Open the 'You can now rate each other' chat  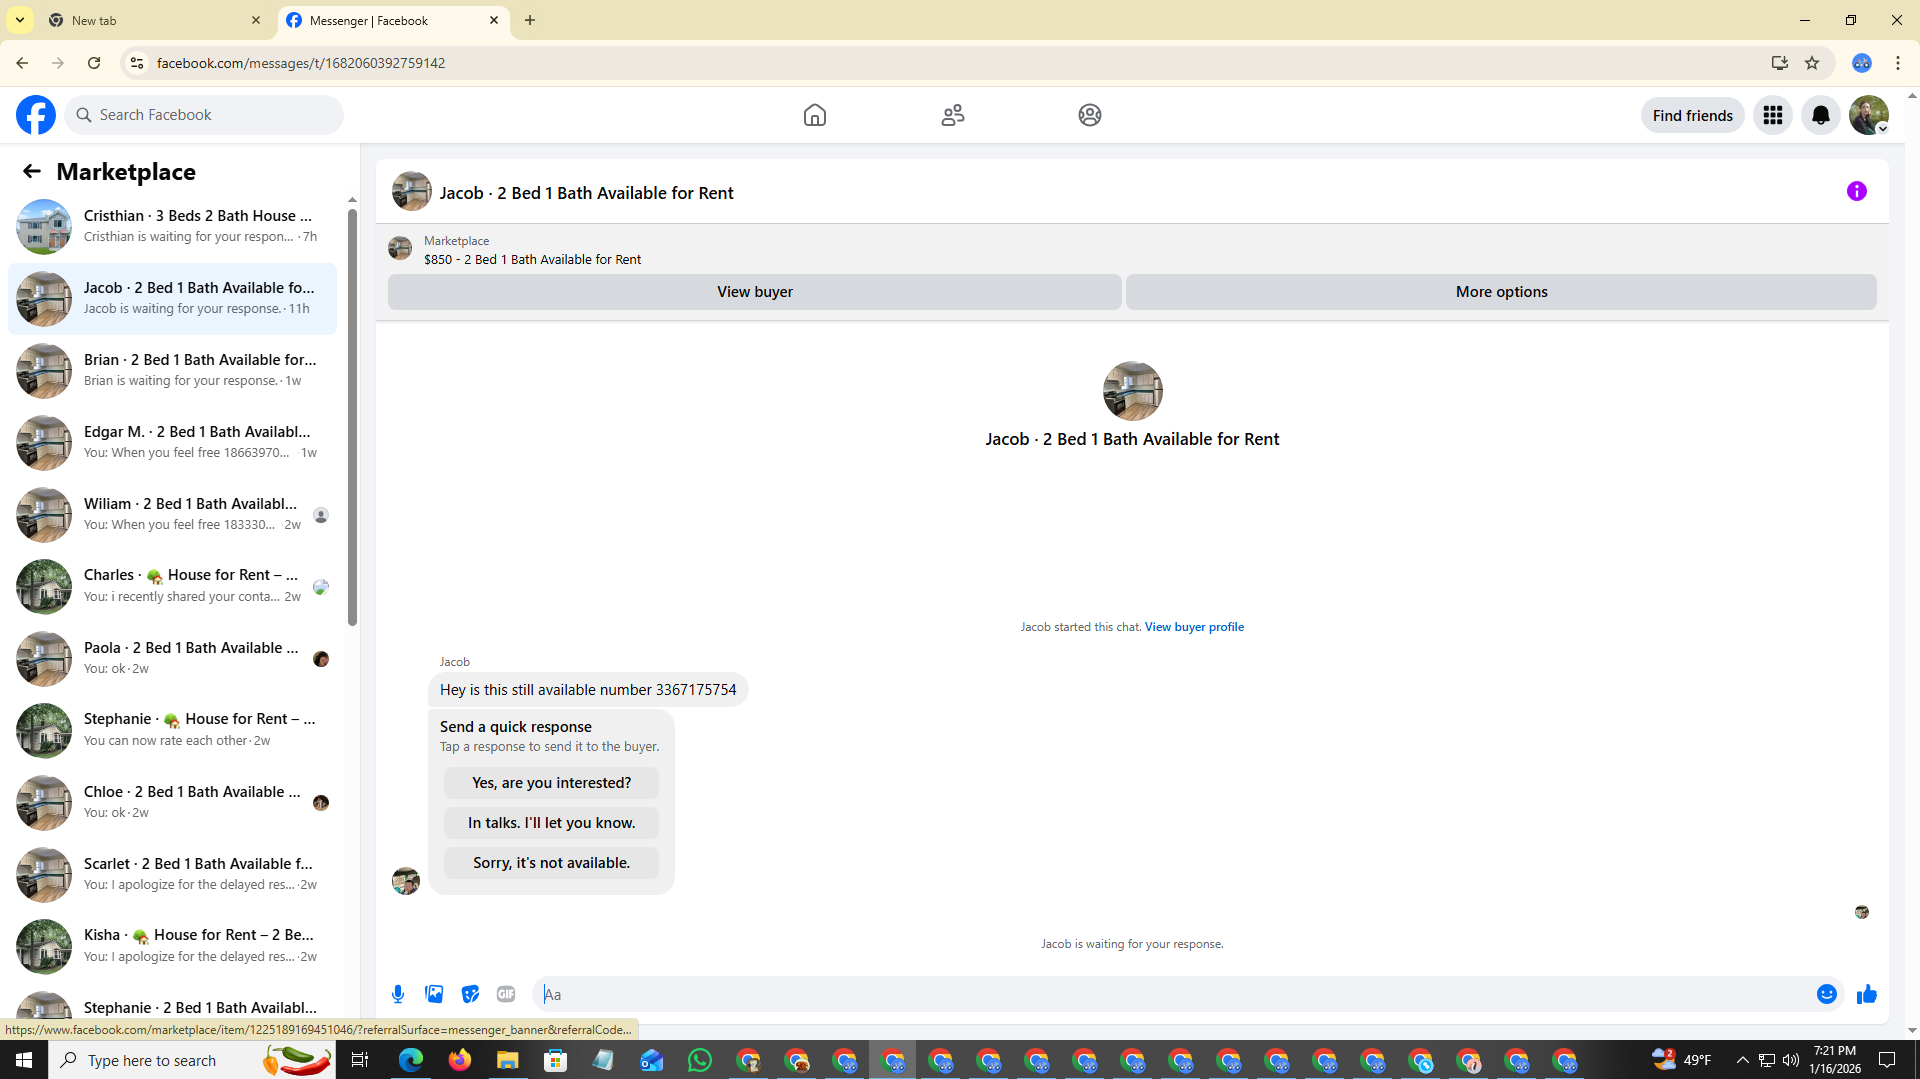pos(173,731)
